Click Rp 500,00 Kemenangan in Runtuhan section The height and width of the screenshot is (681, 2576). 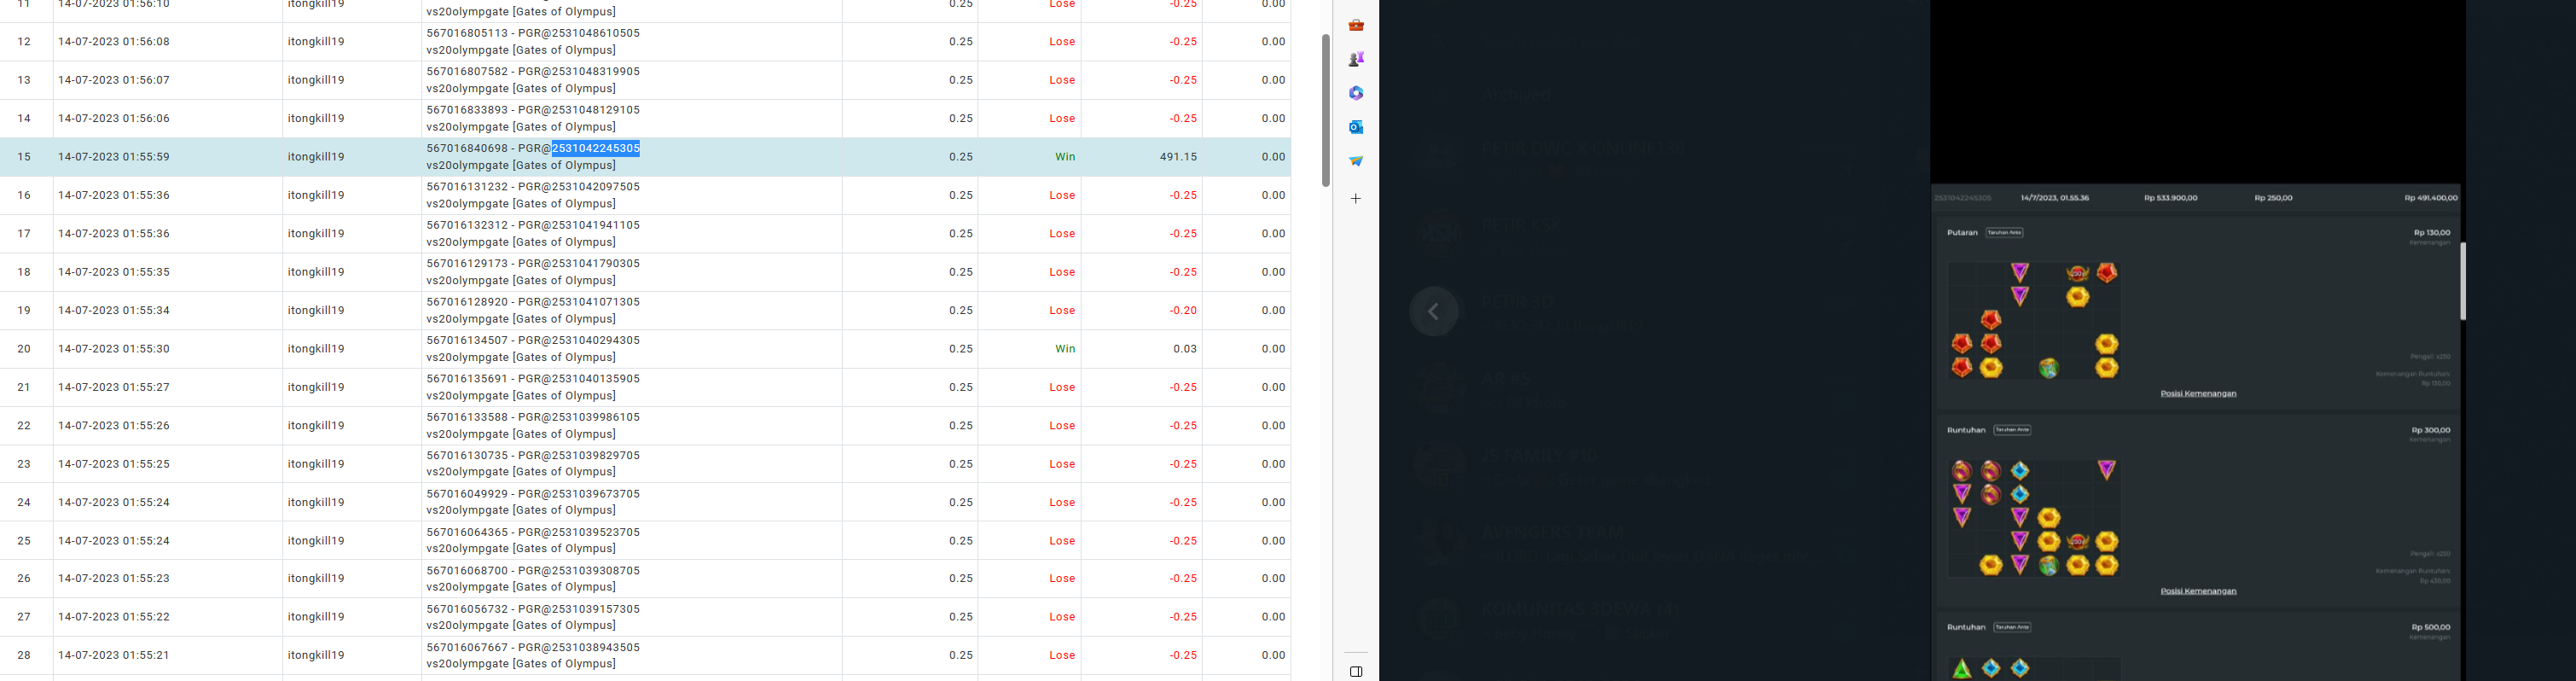2432,627
